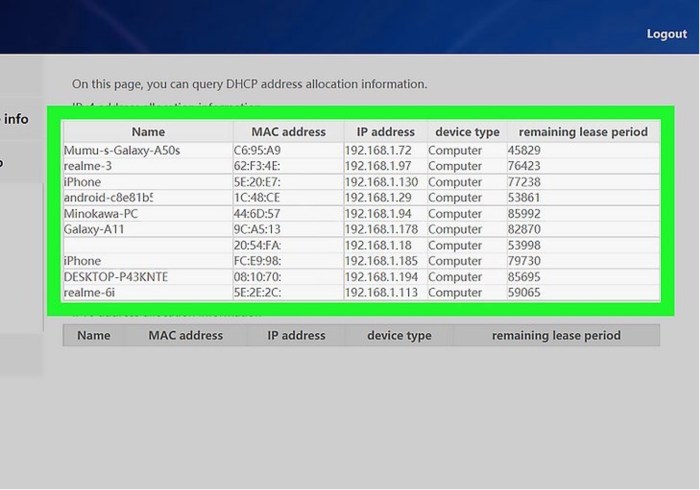Click IP address header in upper table
Screen dimensions: 700x490
click(386, 132)
